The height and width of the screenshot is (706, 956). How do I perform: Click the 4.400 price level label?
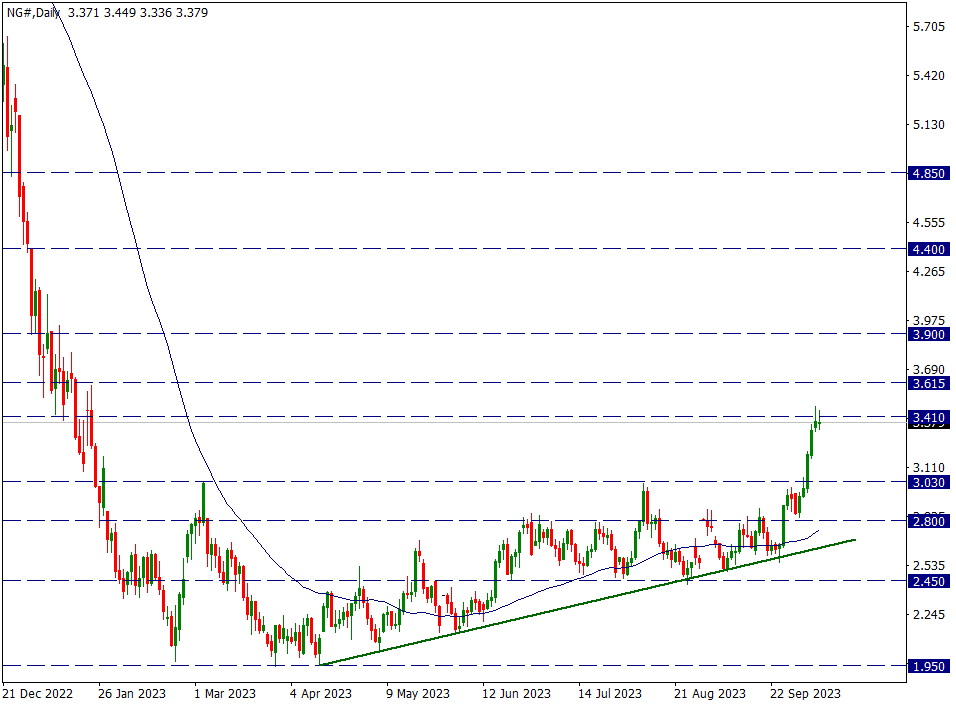pos(929,249)
